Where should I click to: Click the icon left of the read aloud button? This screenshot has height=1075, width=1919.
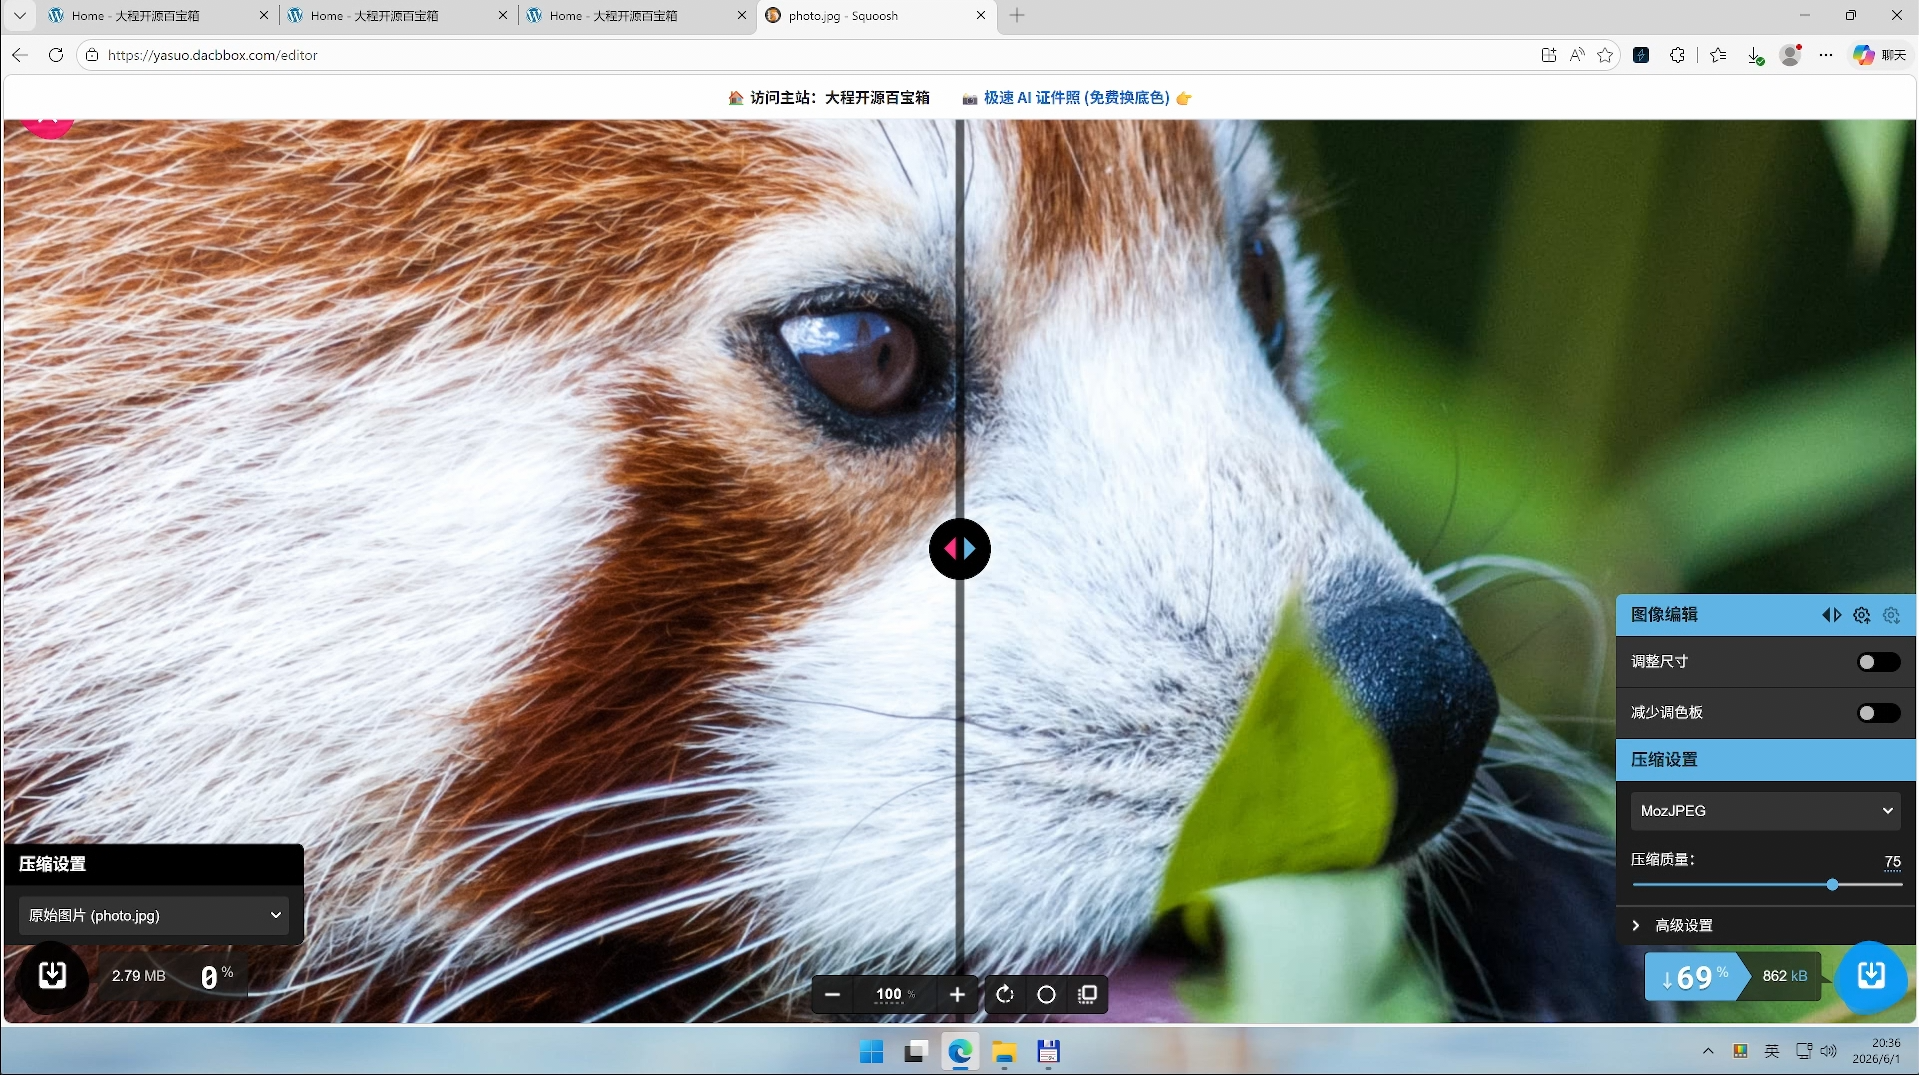(1549, 55)
